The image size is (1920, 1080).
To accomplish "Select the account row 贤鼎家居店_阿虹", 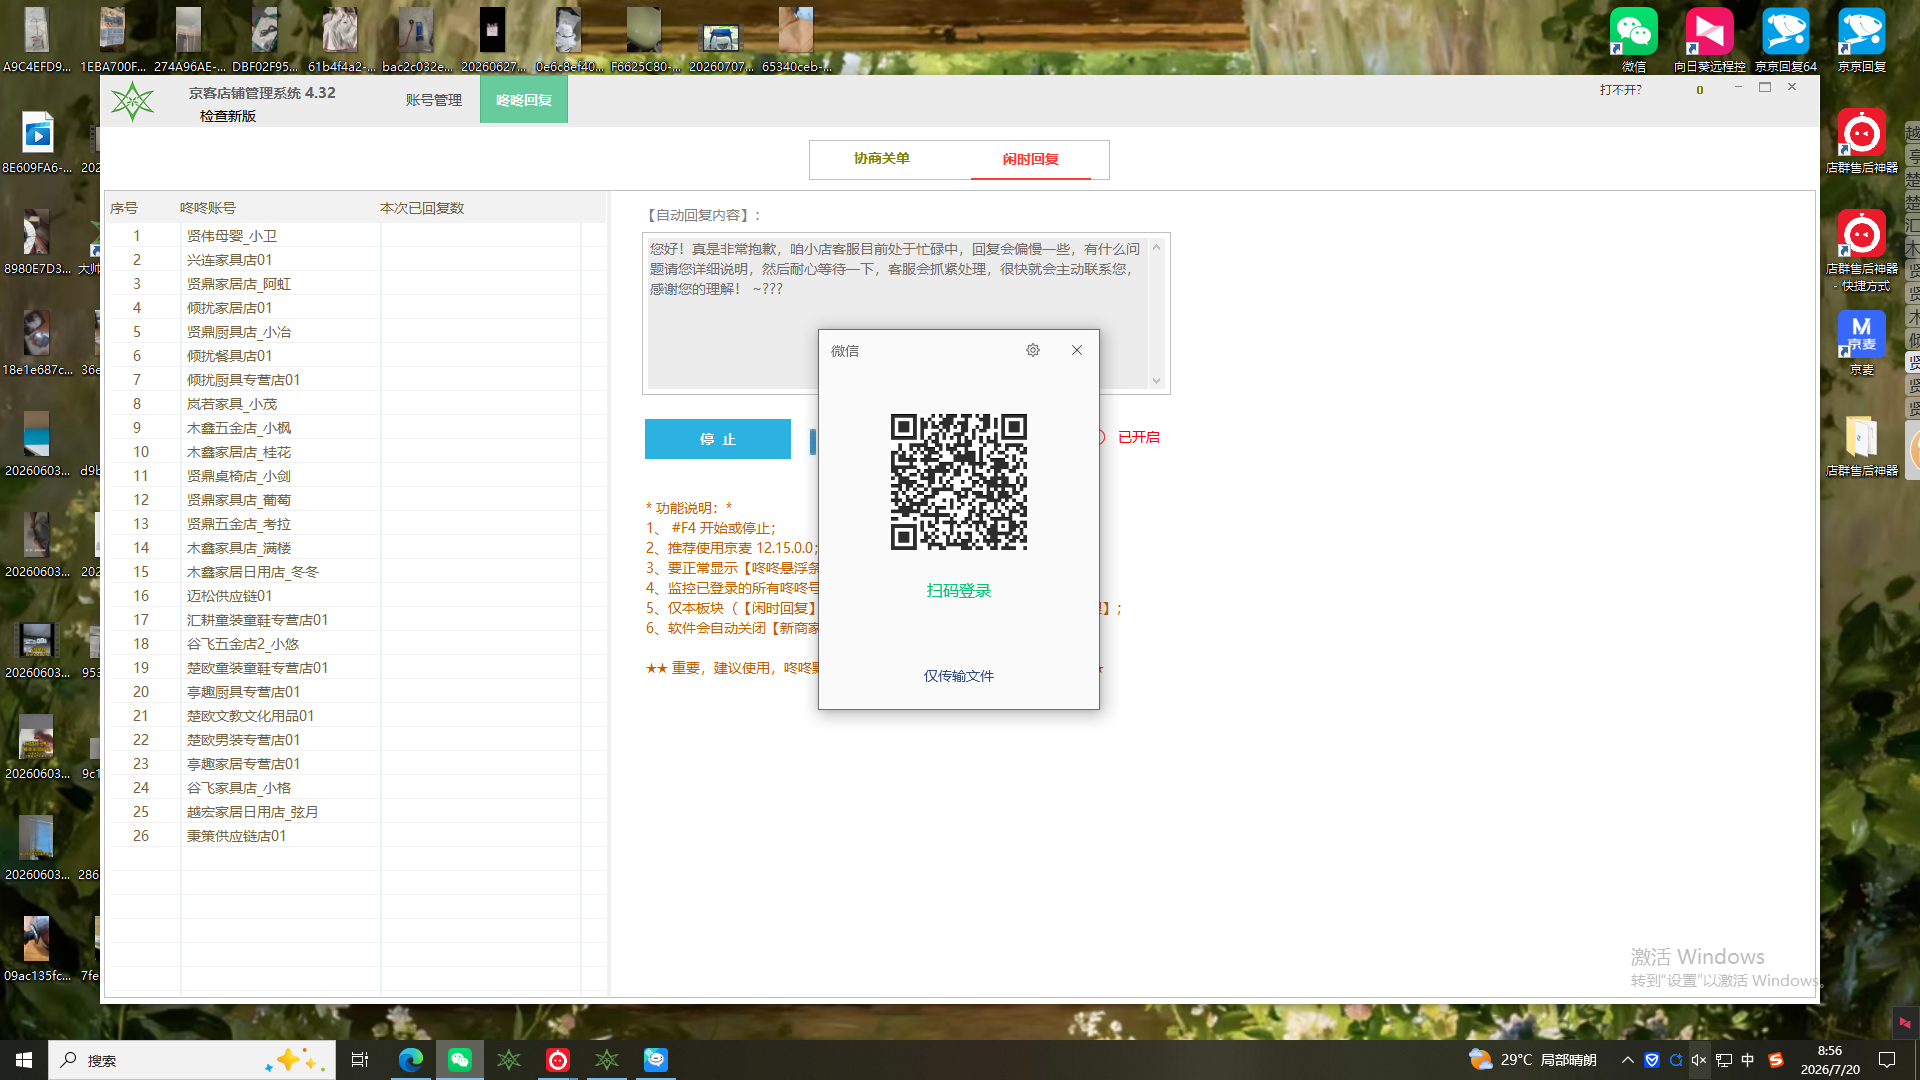I will click(357, 284).
